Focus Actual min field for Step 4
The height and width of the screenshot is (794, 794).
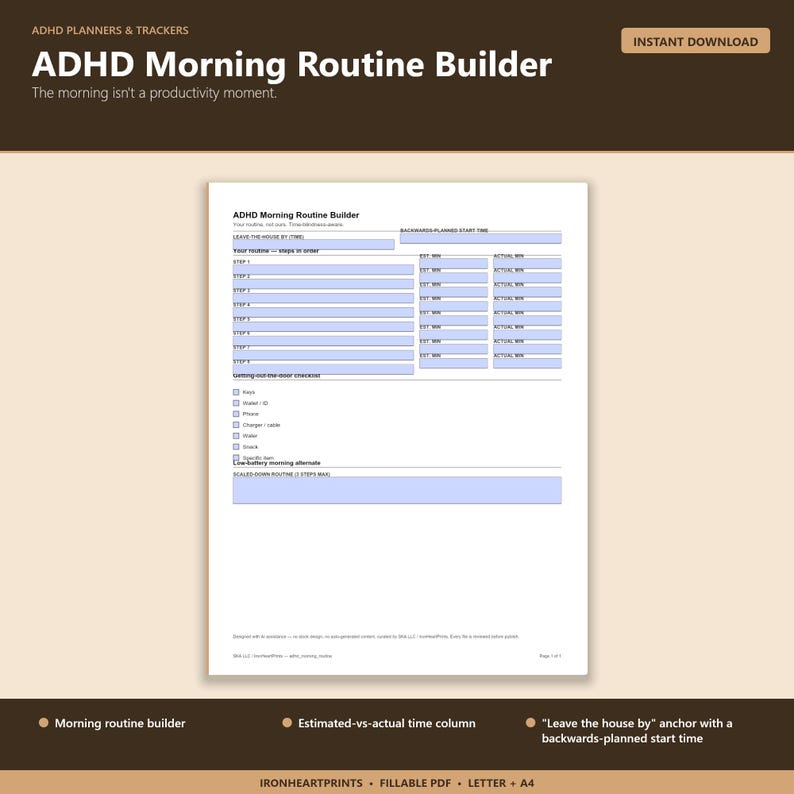click(x=527, y=306)
